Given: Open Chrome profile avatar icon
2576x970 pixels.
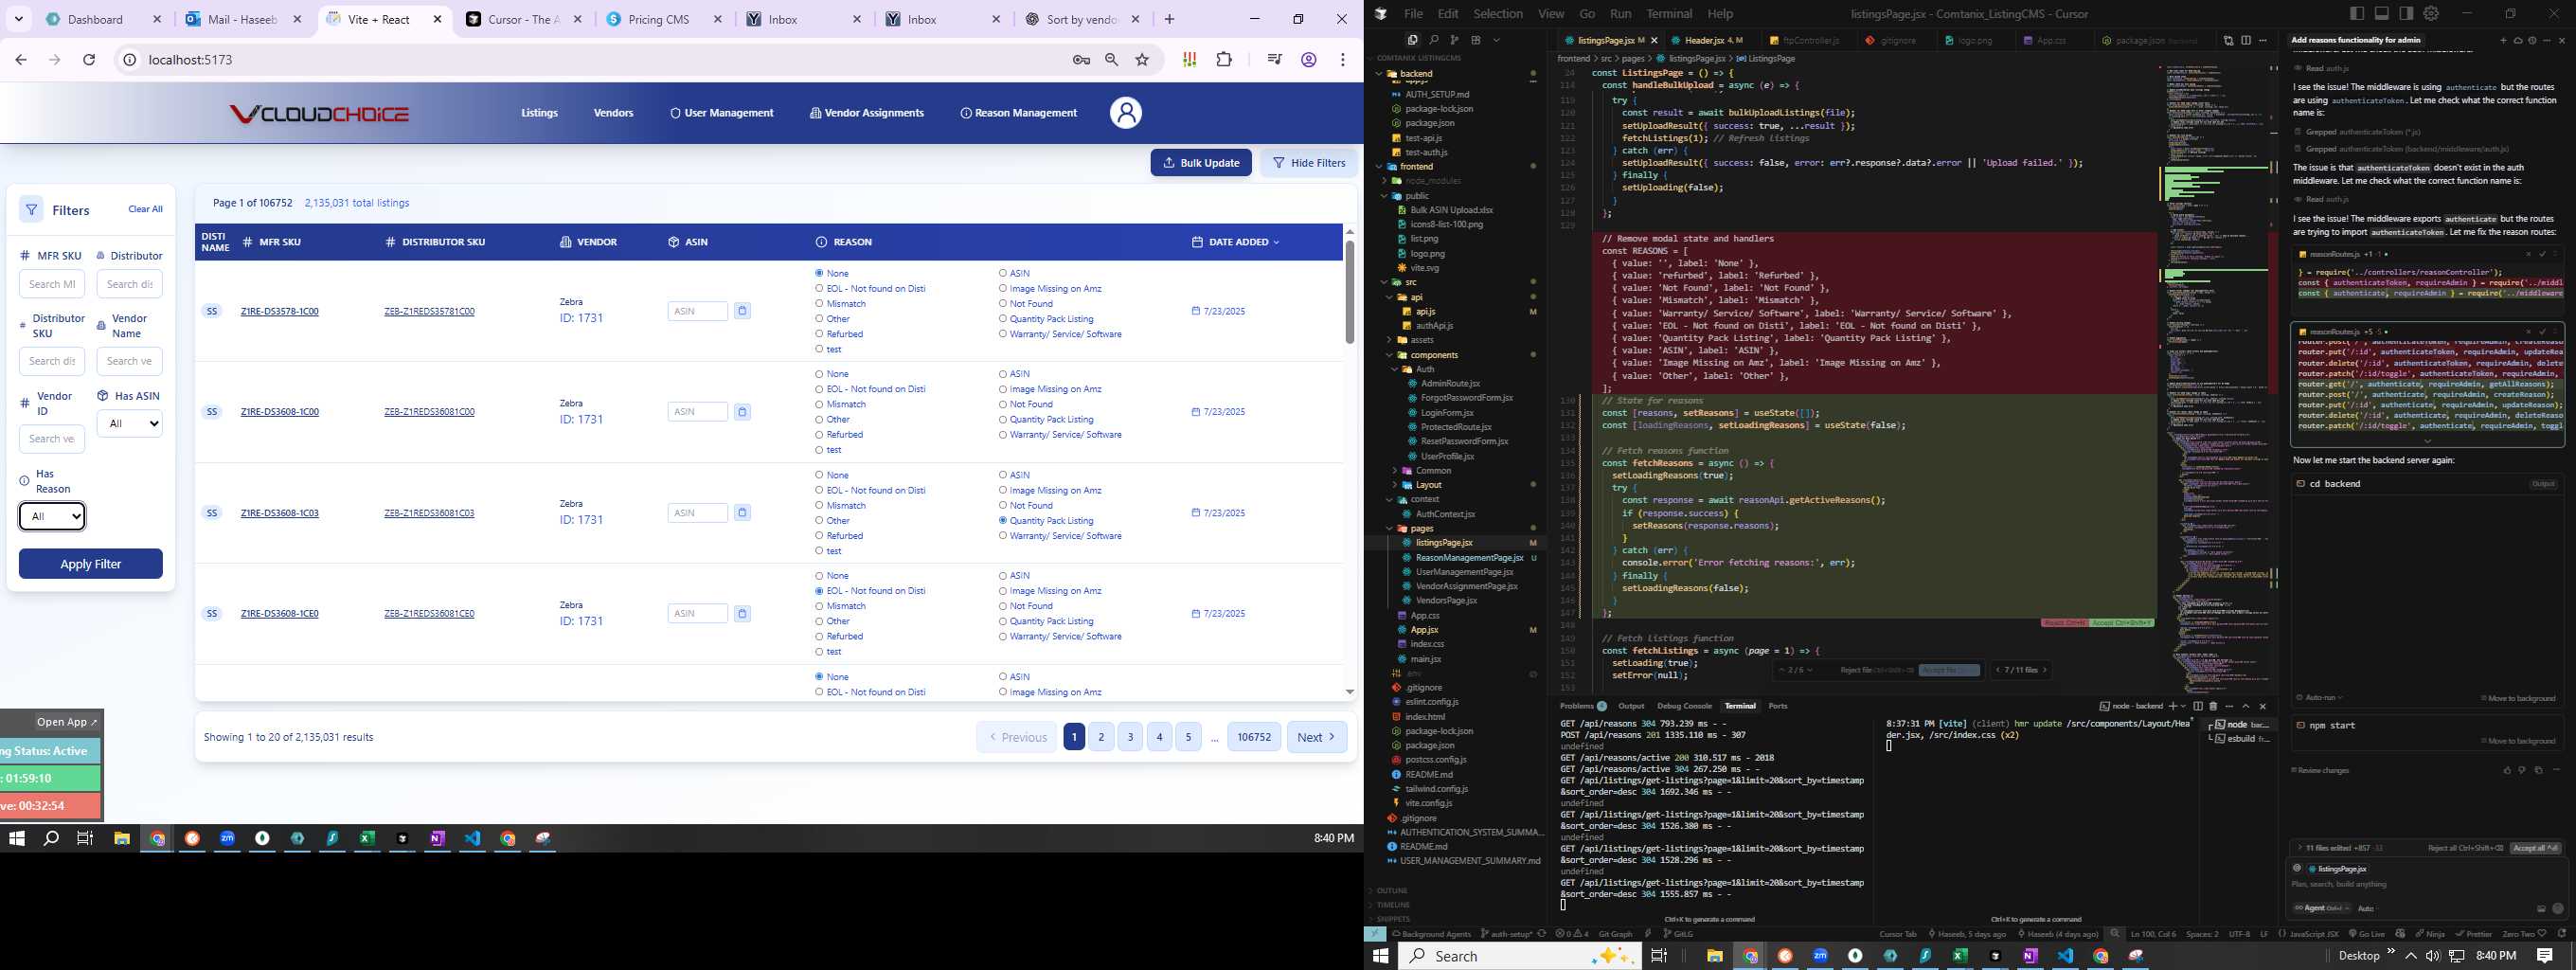Looking at the screenshot, I should [x=1308, y=60].
